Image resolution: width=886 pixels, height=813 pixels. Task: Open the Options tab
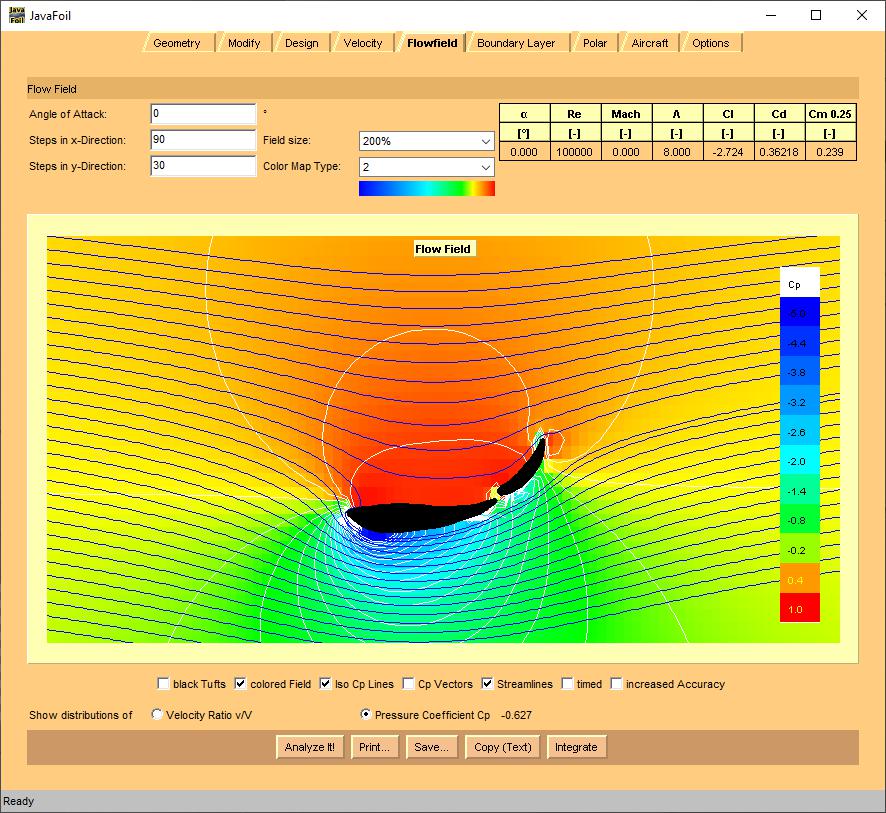coord(711,43)
